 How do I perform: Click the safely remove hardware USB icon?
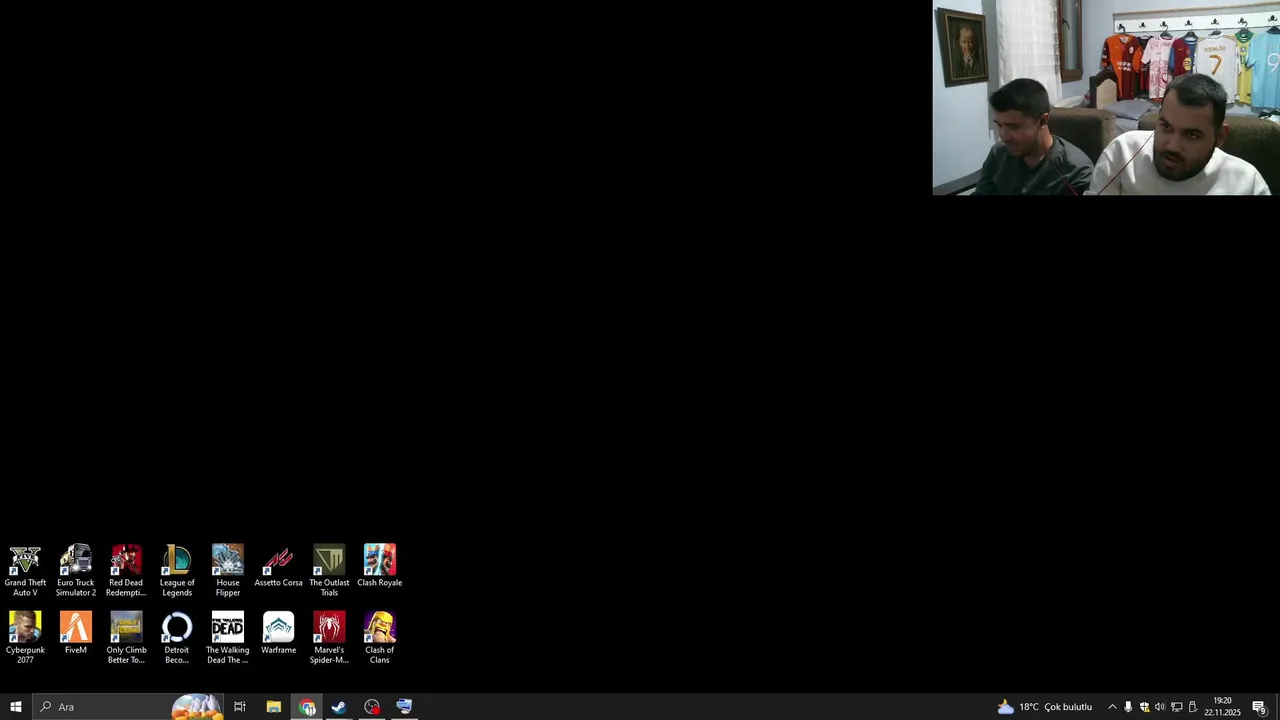pyautogui.click(x=1192, y=707)
